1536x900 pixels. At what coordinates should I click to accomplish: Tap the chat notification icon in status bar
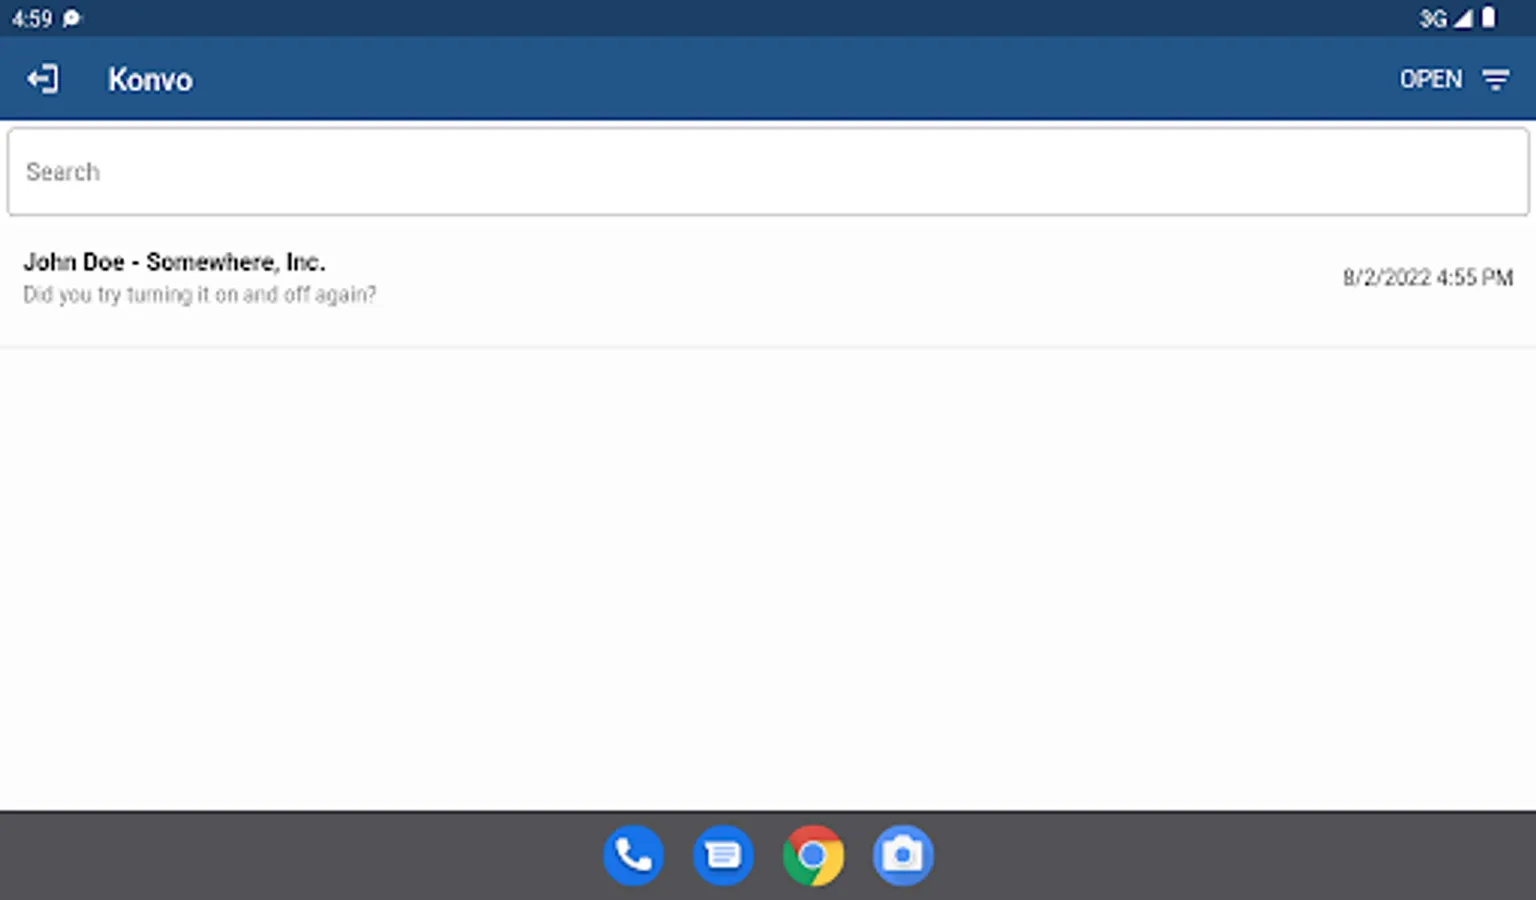coord(72,18)
